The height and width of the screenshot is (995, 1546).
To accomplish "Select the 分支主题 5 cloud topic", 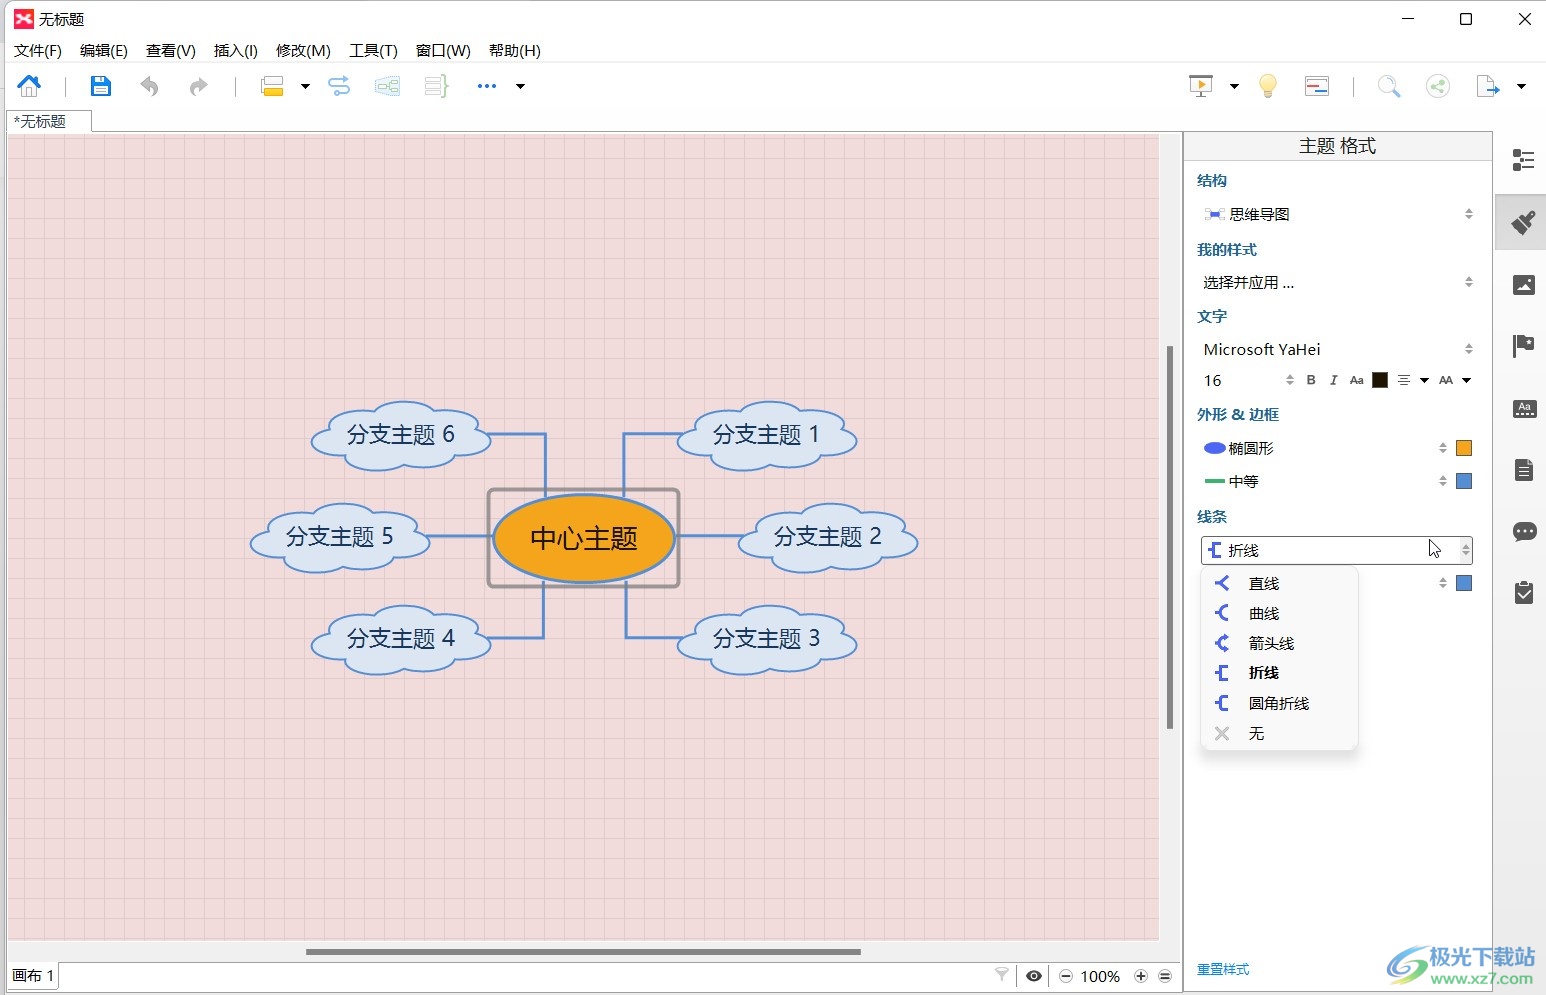I will click(x=340, y=537).
